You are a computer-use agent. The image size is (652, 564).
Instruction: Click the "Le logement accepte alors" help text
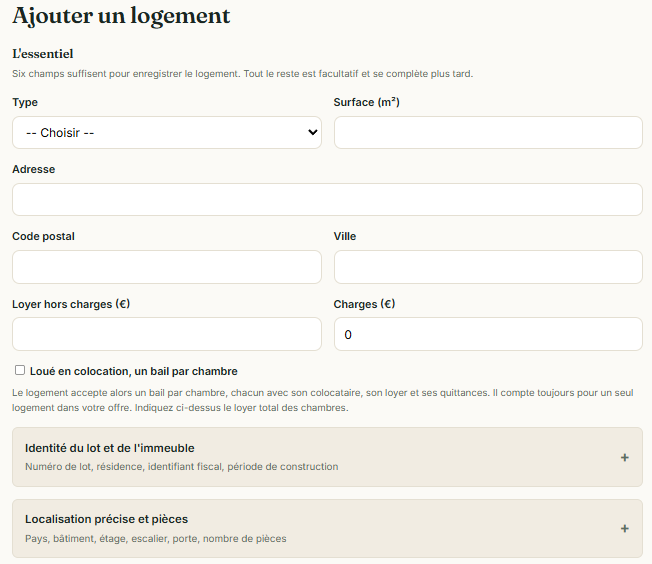[323, 400]
